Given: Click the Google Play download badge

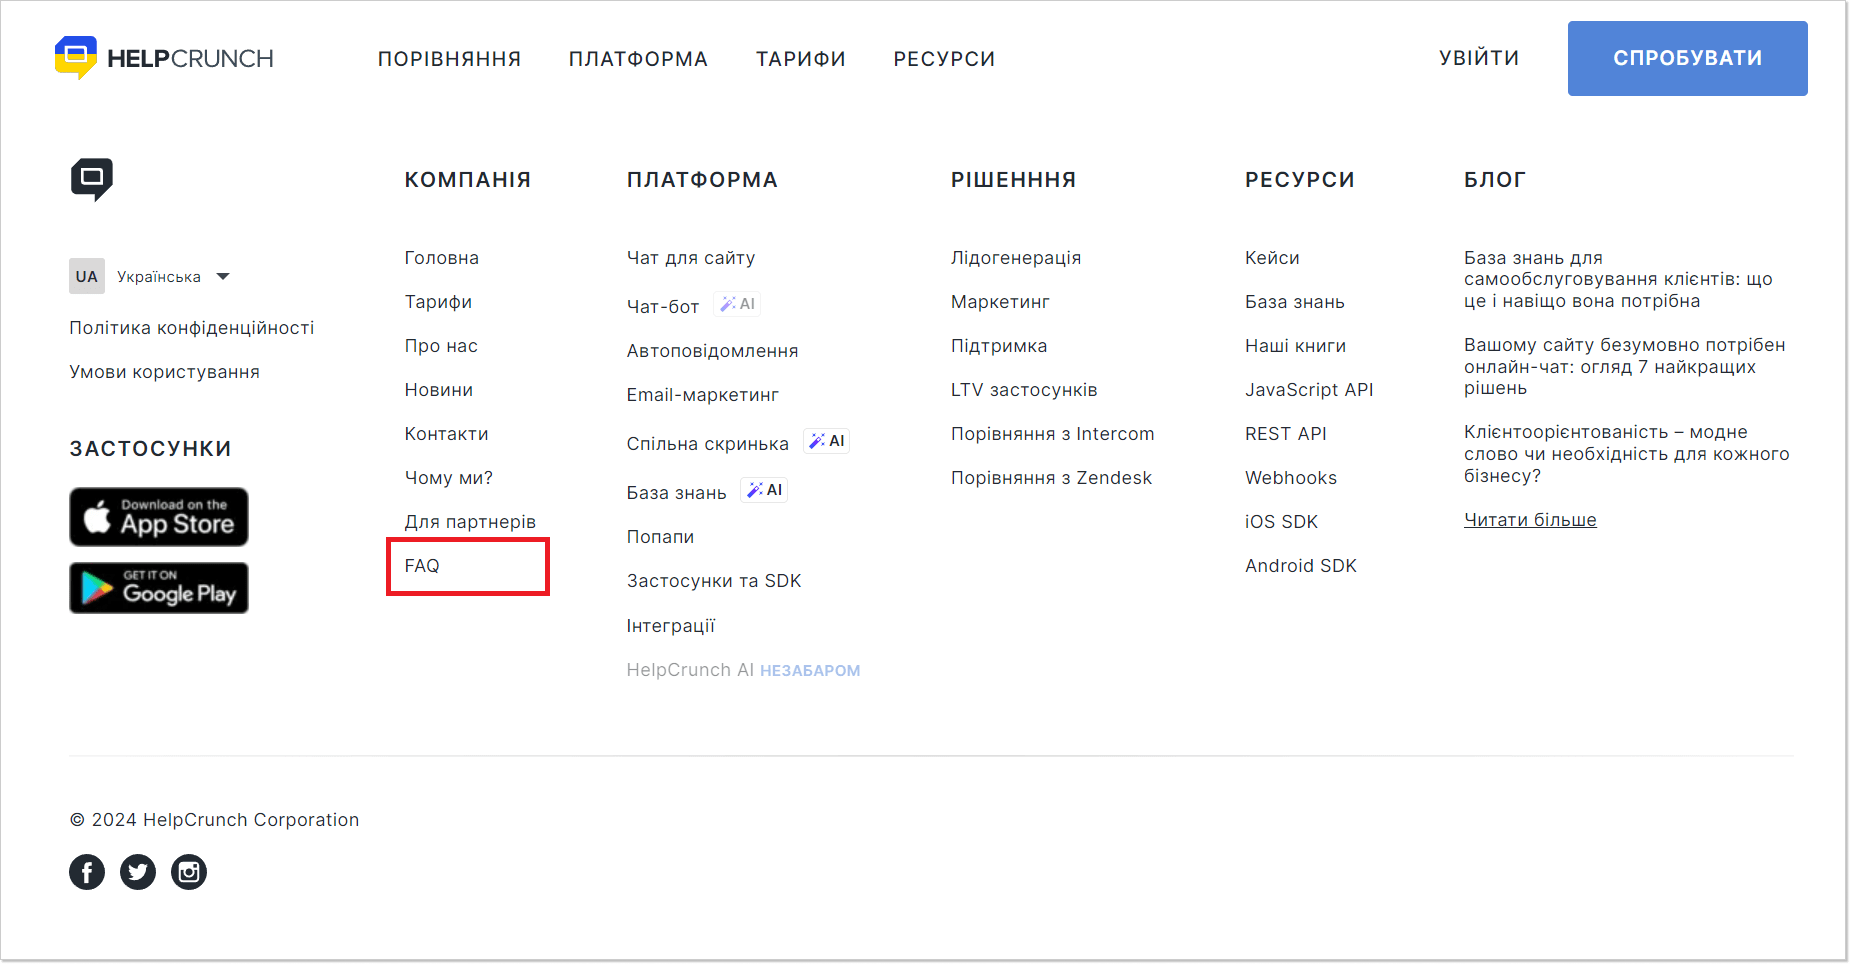Looking at the screenshot, I should point(159,588).
